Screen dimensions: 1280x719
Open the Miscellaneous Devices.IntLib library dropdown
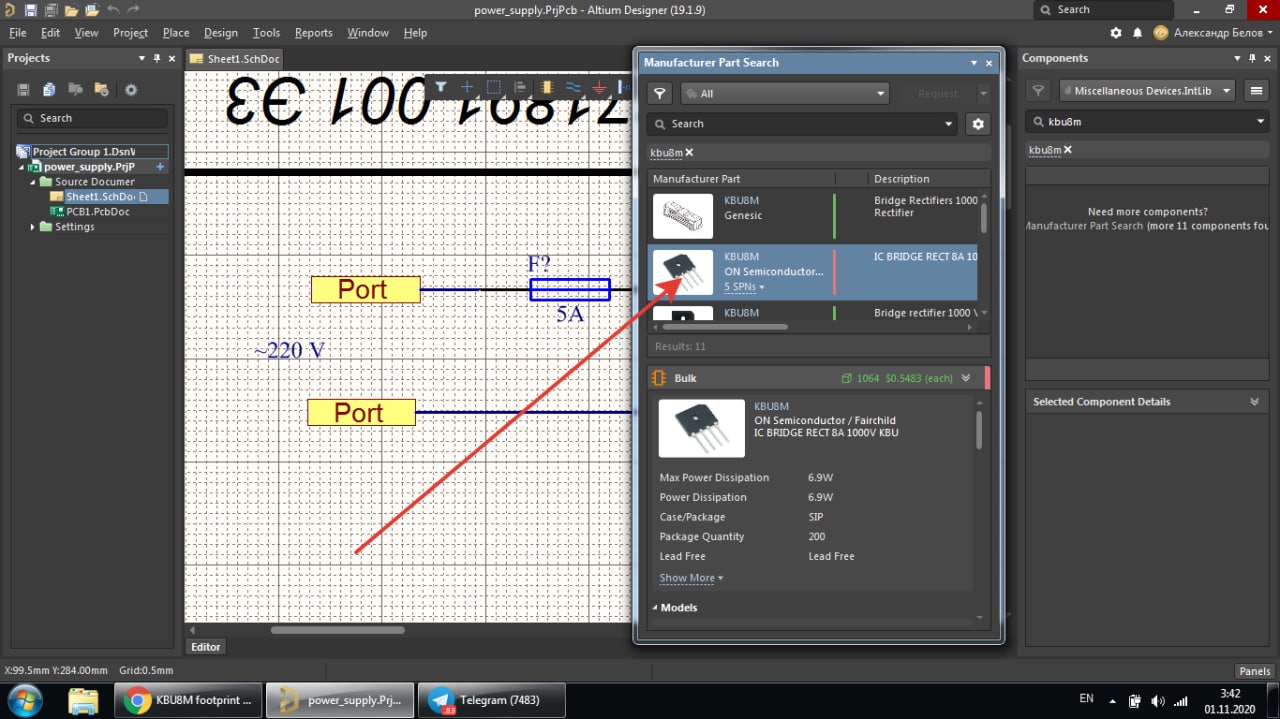[x=1147, y=91]
